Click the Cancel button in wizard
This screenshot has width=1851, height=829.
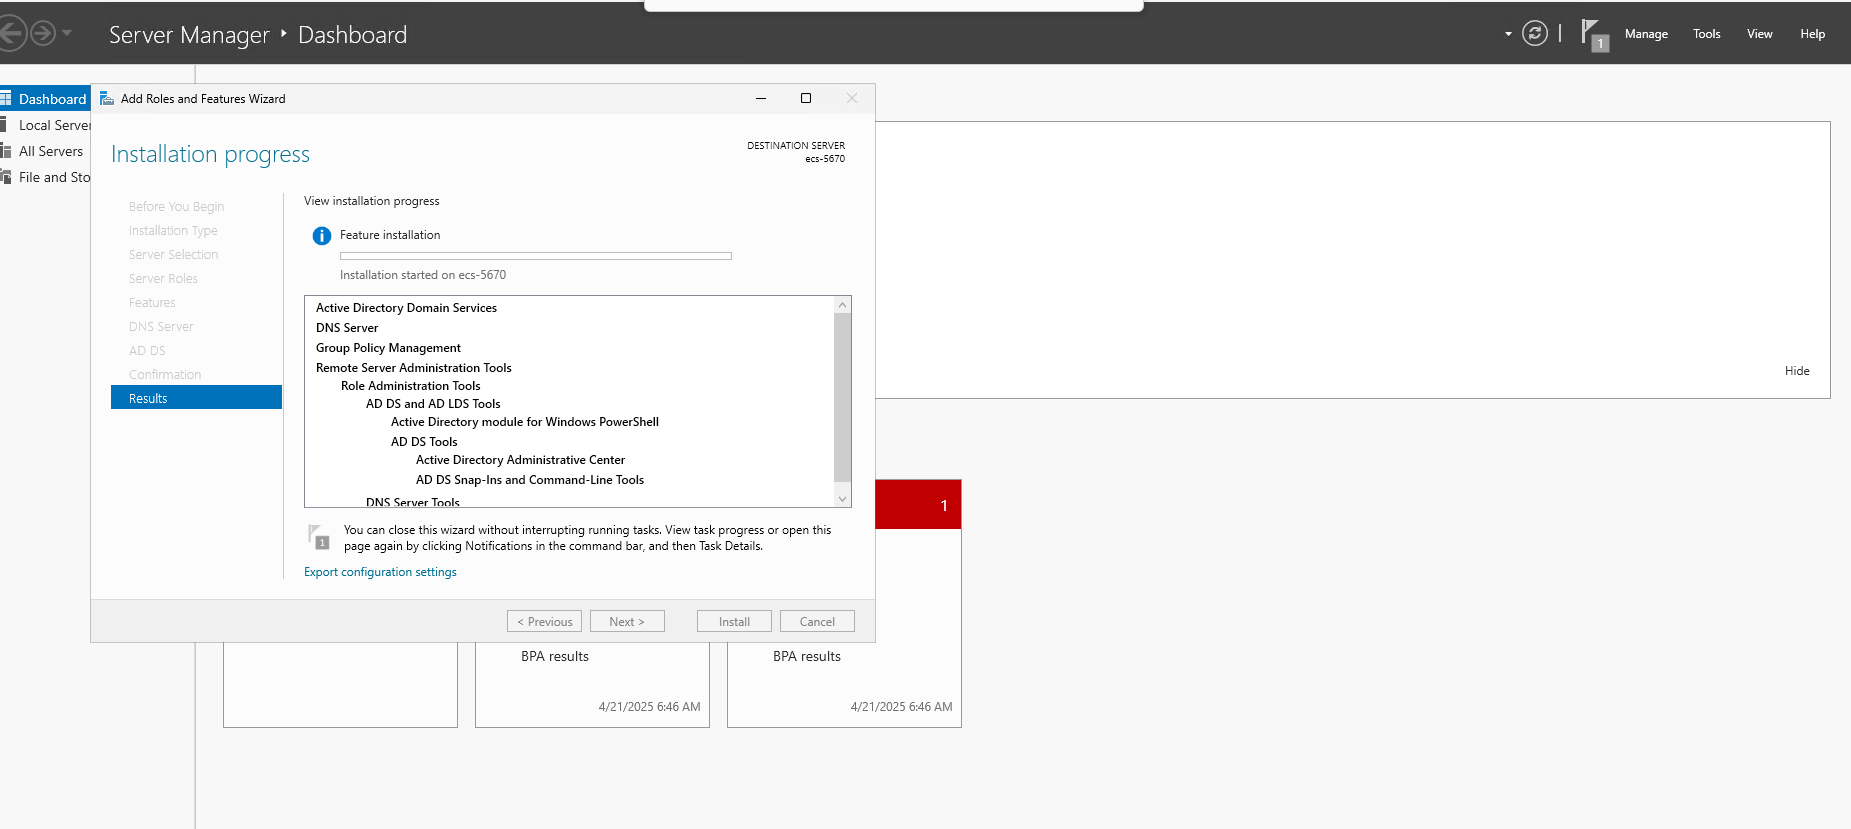pyautogui.click(x=816, y=622)
